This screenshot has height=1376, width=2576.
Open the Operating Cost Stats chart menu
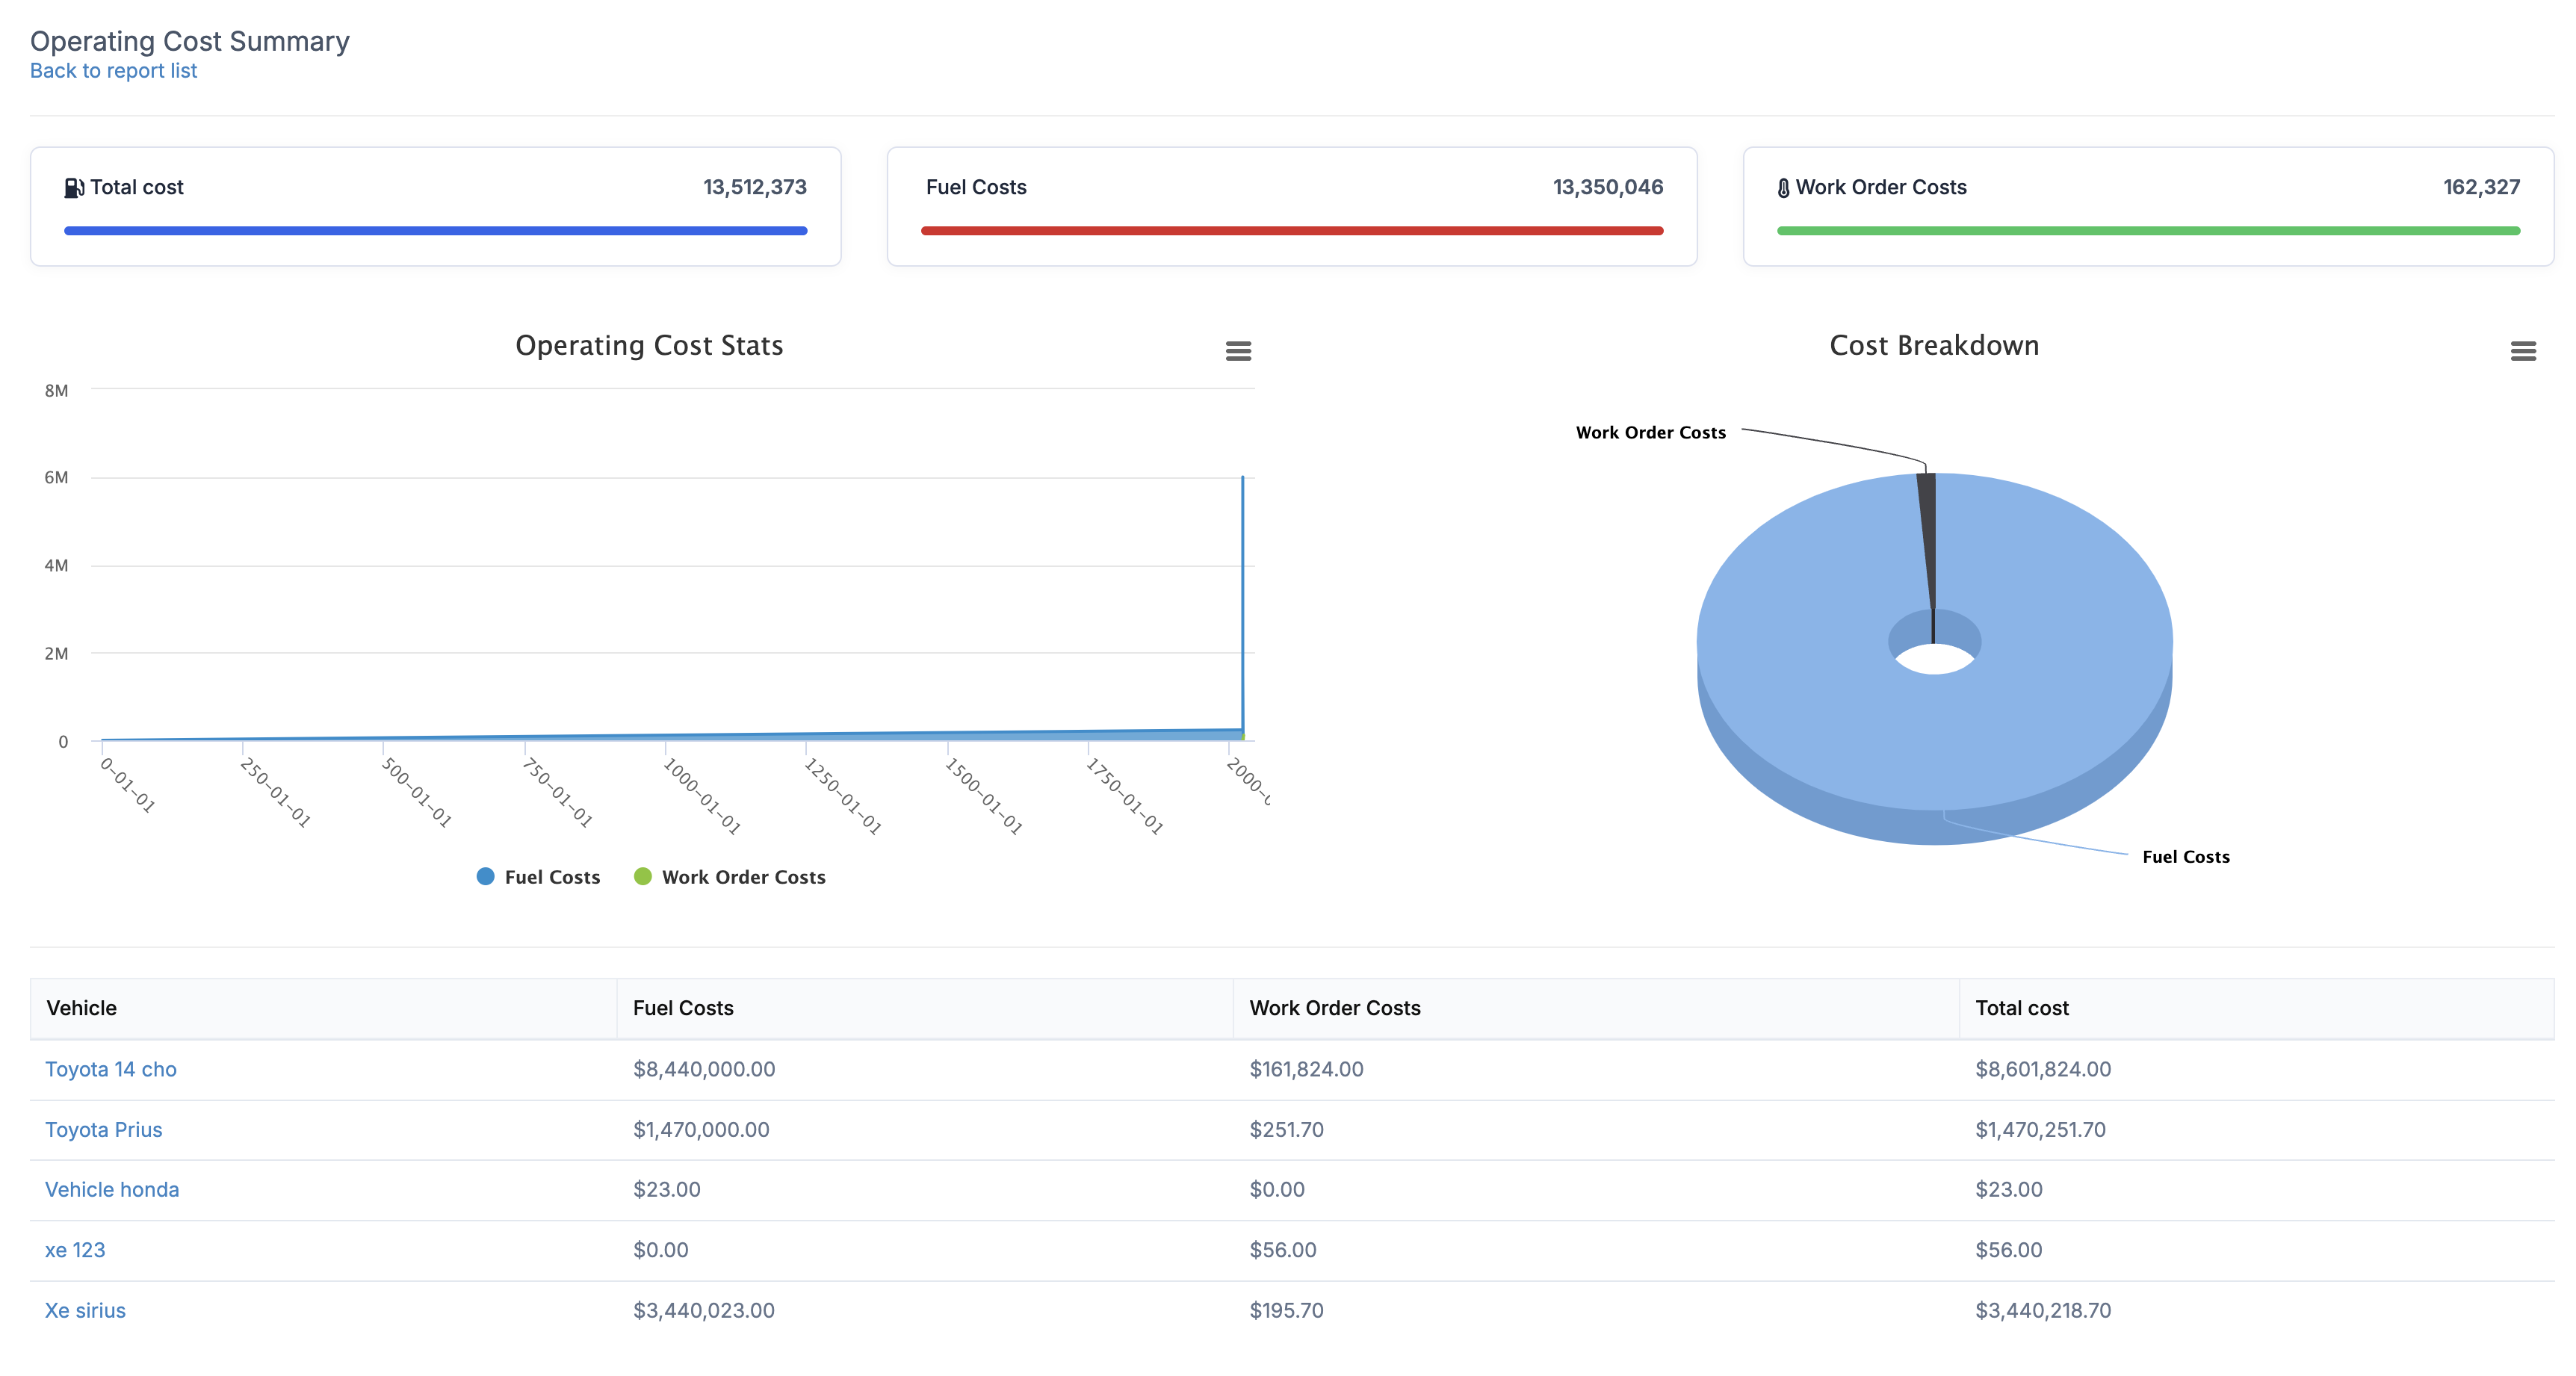click(1238, 351)
